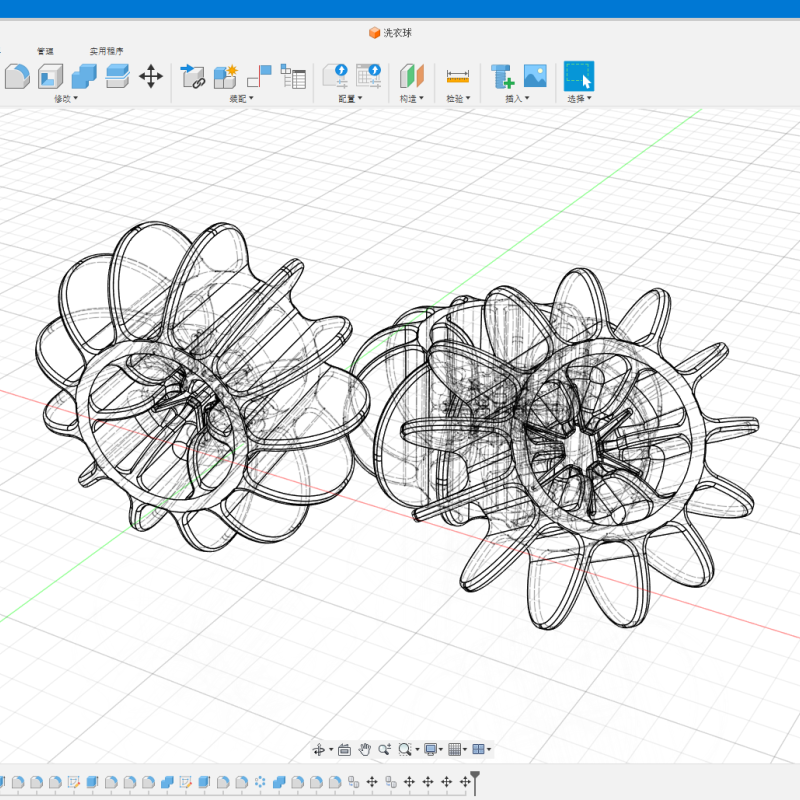
Task: Expand the 插入 (Insert) menu
Action: click(x=517, y=98)
